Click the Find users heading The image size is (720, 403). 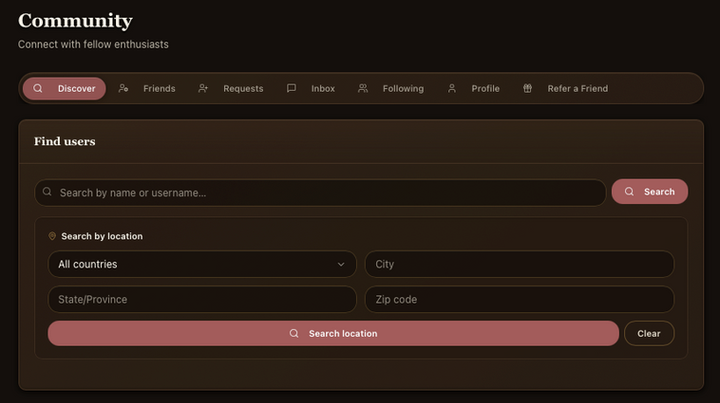65,141
